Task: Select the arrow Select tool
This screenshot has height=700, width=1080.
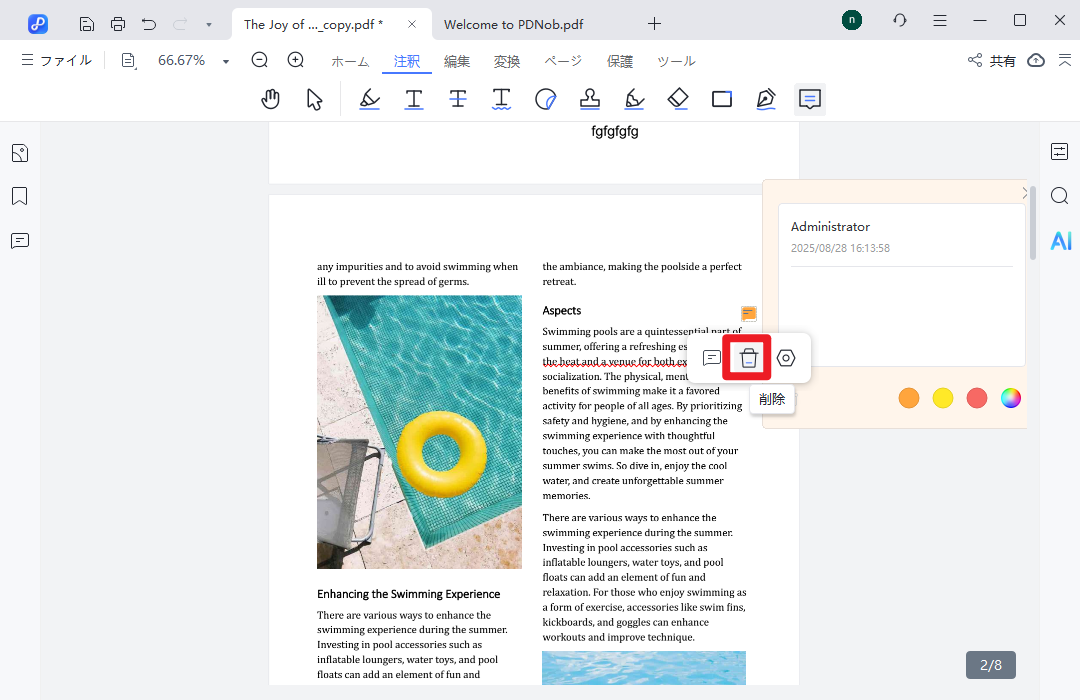Action: pos(314,99)
